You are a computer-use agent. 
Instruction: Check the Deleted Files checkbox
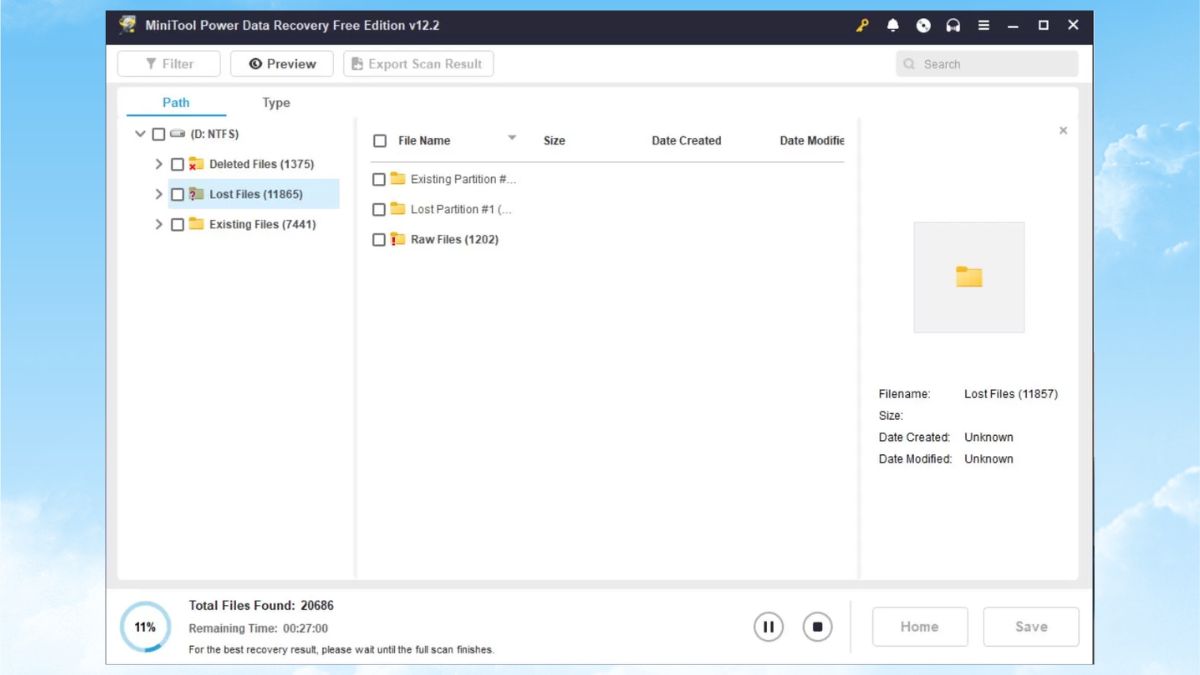tap(177, 164)
